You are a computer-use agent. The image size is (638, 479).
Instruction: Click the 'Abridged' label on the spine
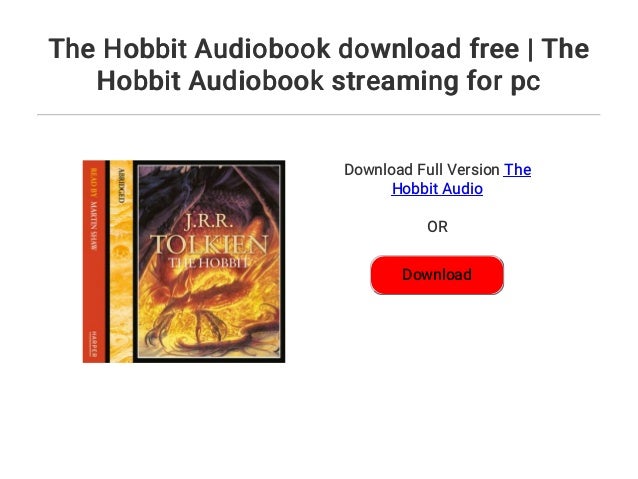tap(121, 186)
